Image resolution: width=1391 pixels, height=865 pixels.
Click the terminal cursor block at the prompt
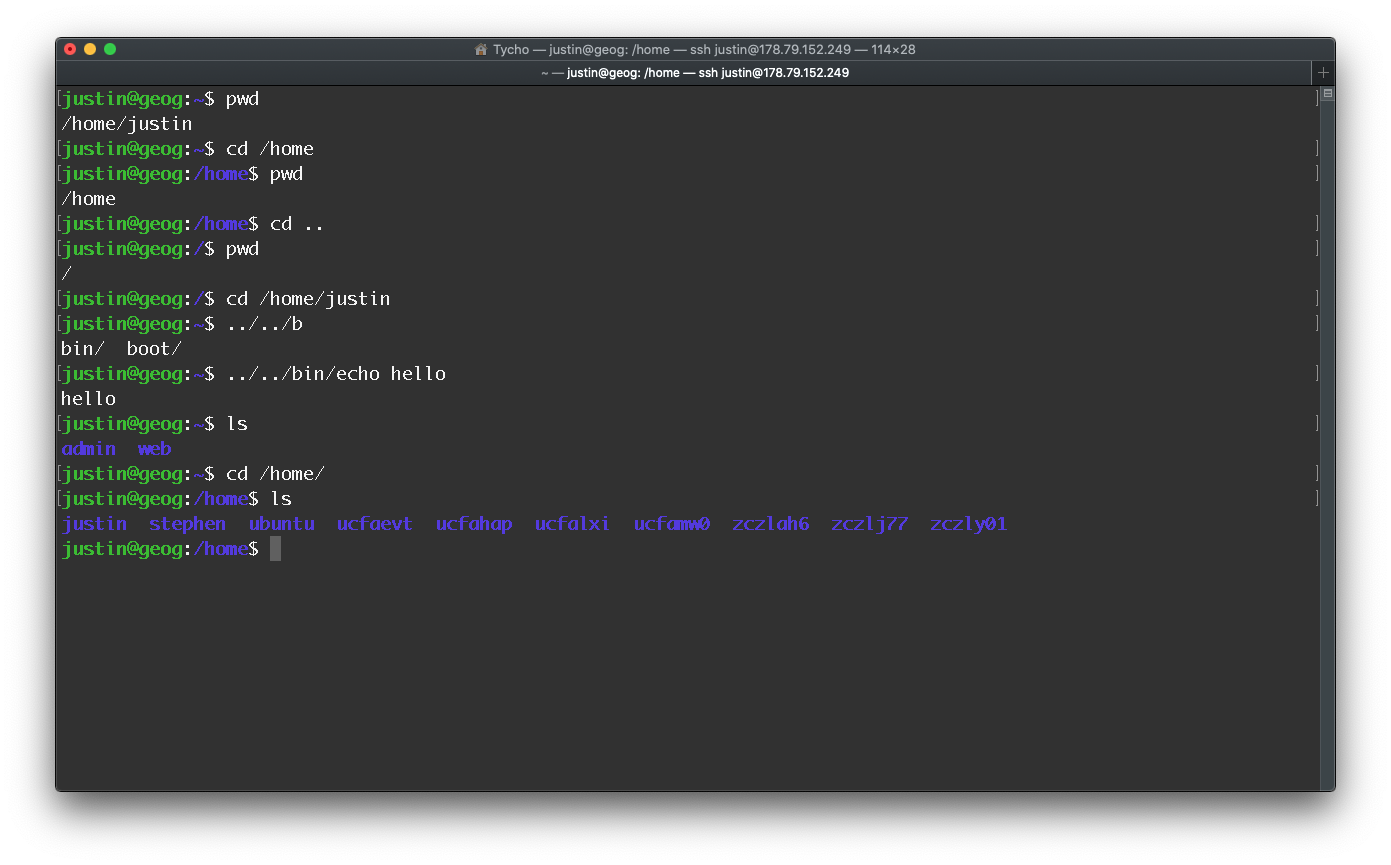pos(275,549)
